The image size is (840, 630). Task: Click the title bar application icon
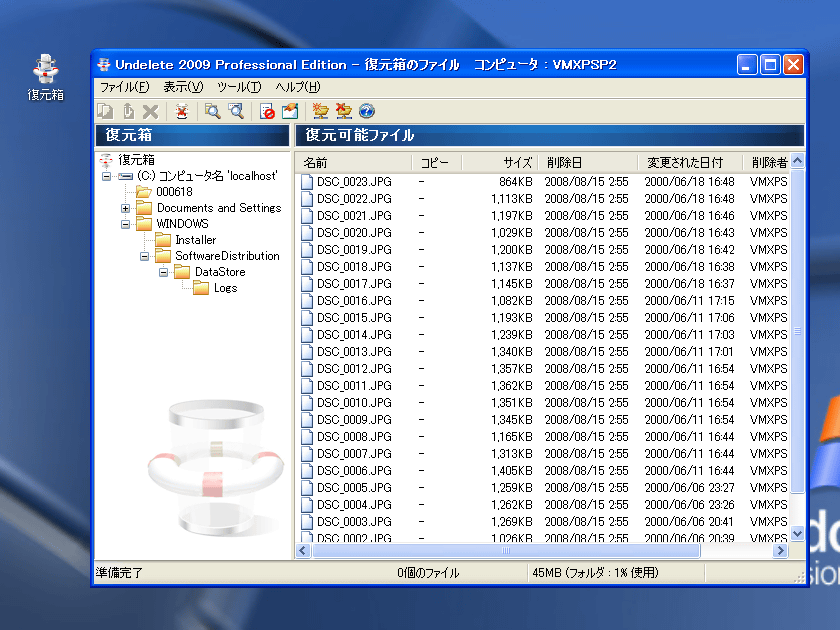(x=104, y=65)
